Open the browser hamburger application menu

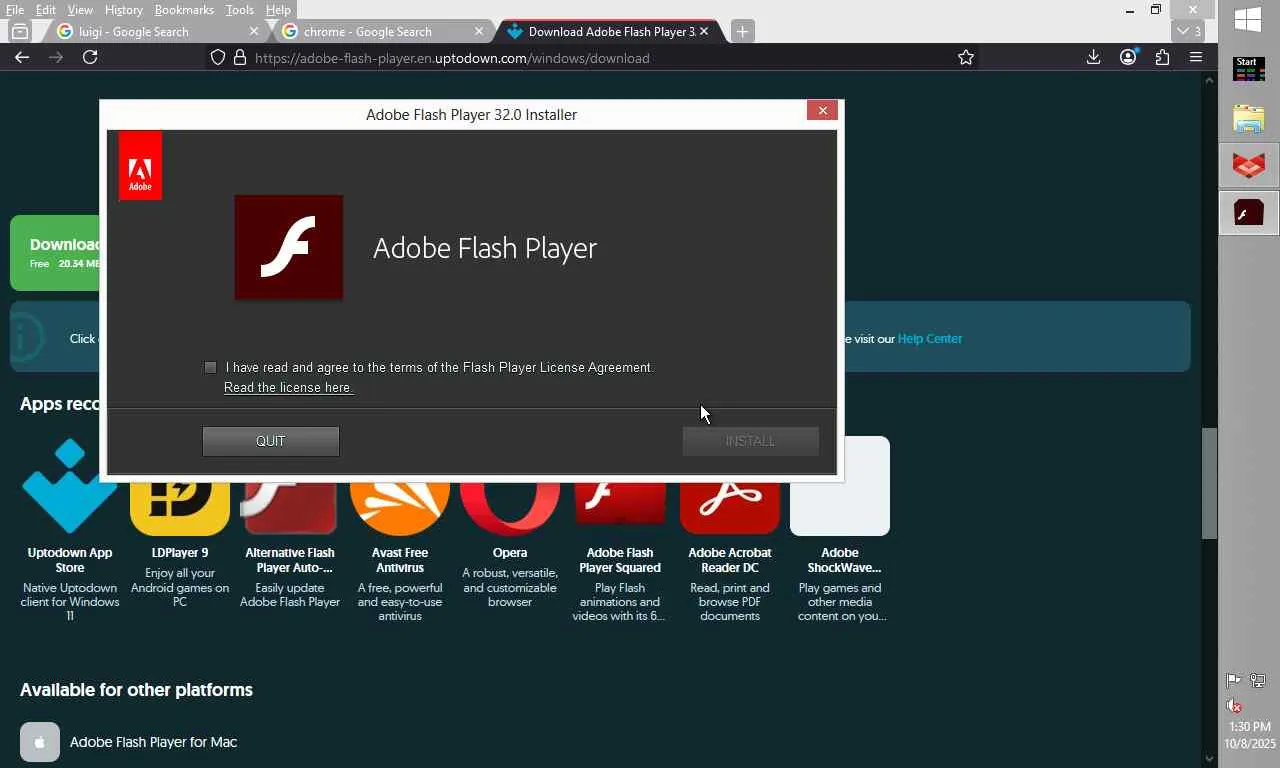pyautogui.click(x=1195, y=57)
